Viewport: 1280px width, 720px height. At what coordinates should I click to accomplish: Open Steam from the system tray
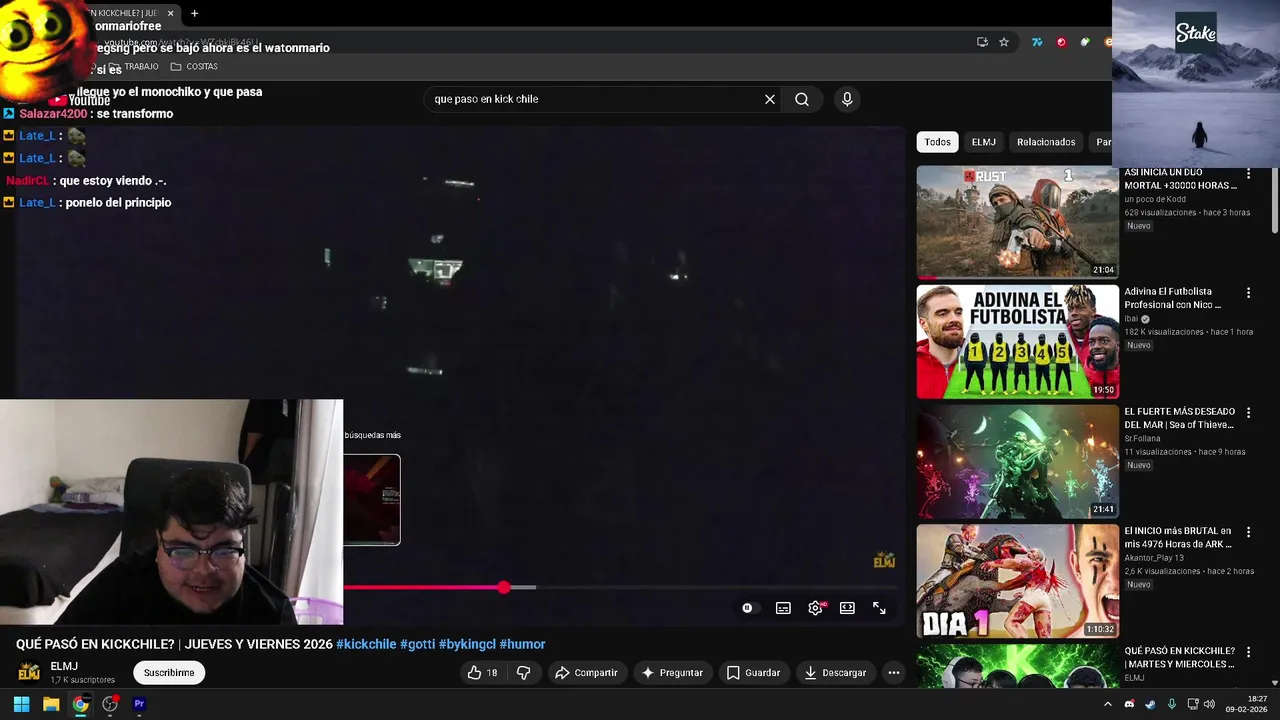pyautogui.click(x=1150, y=704)
